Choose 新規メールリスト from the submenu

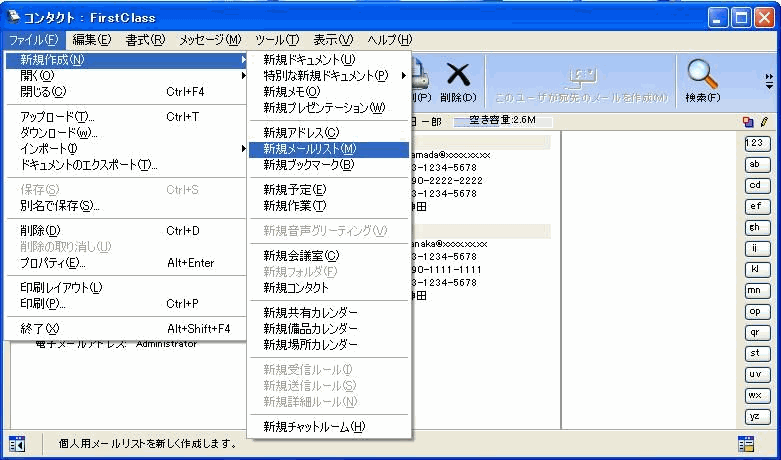coord(309,149)
